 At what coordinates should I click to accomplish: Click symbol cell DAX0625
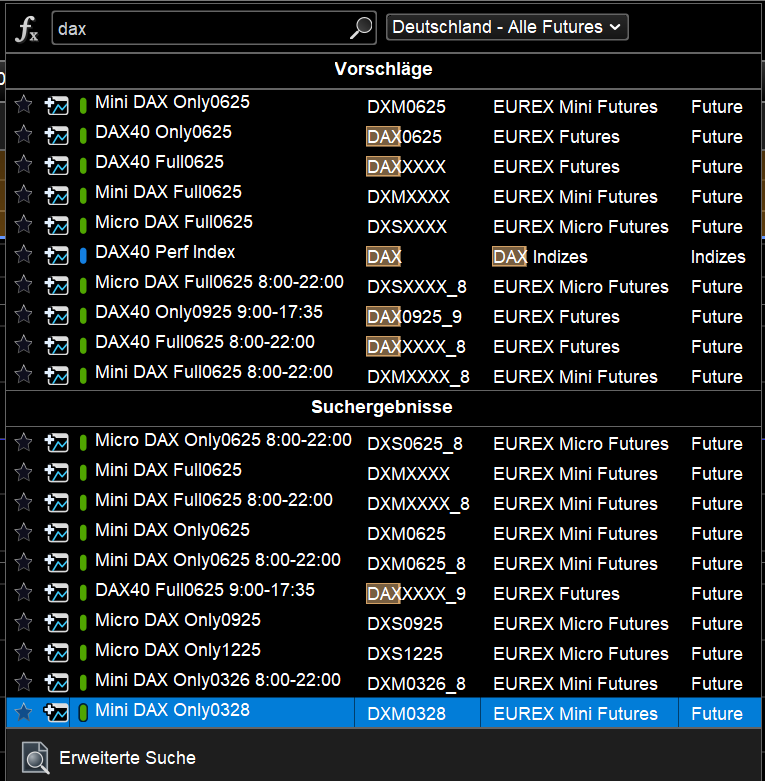tap(404, 136)
